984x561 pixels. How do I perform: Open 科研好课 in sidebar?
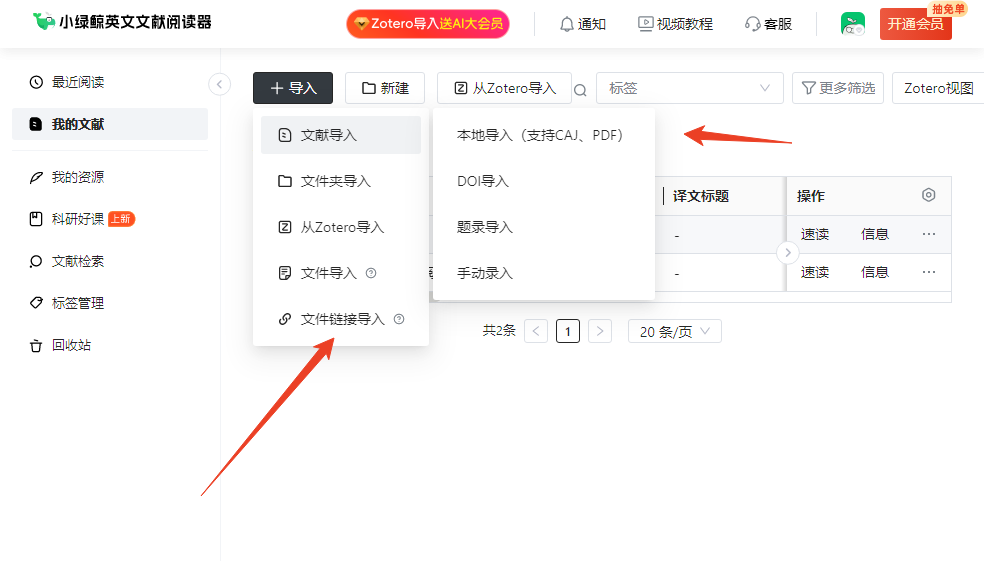(77, 219)
